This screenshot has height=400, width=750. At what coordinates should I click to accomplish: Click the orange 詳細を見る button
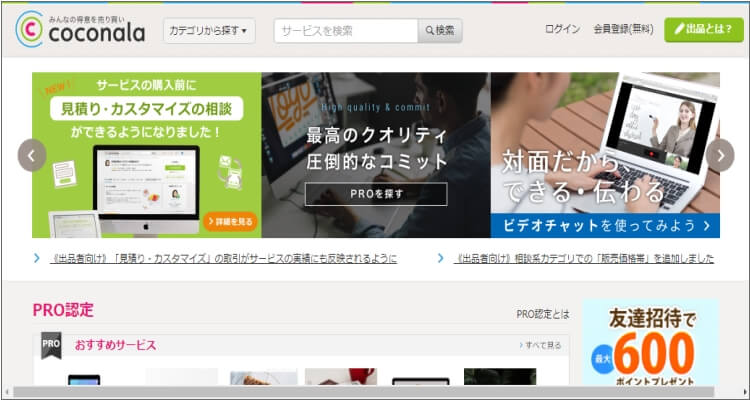[231, 222]
